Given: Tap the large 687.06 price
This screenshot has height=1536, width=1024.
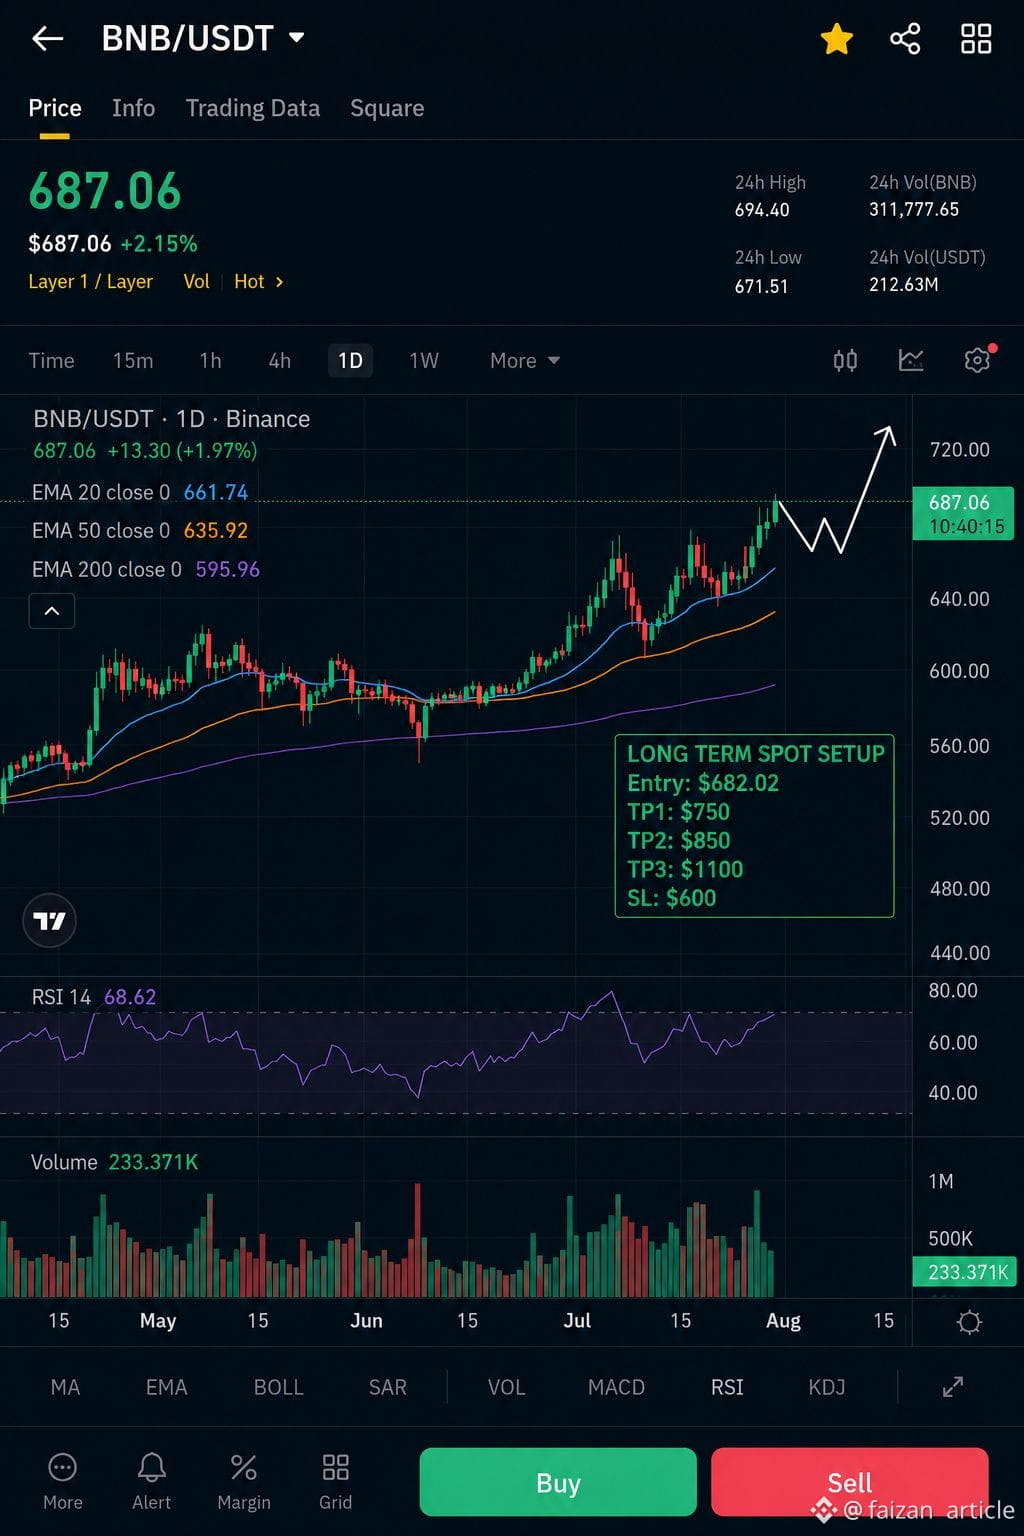Looking at the screenshot, I should [x=105, y=191].
